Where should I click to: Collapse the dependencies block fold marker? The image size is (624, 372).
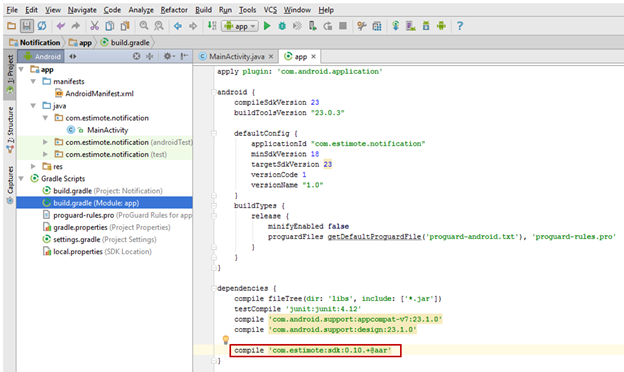[214, 288]
